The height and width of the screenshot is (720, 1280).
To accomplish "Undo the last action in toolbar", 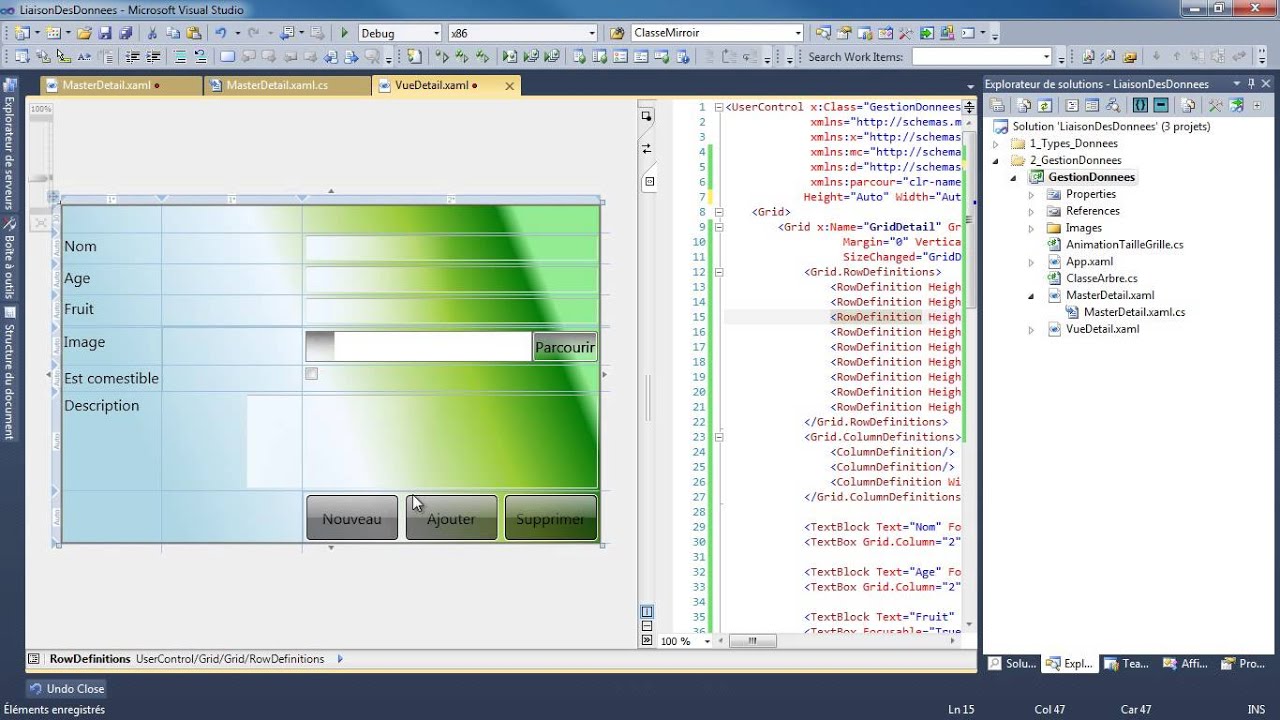I will click(x=221, y=33).
